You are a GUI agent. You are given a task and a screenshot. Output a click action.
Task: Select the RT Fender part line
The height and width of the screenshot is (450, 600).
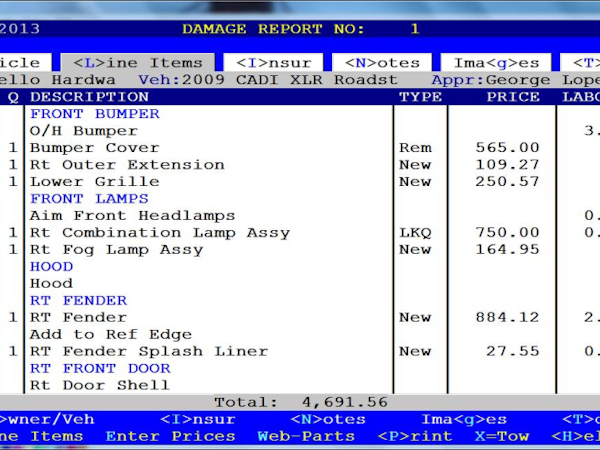[78, 317]
